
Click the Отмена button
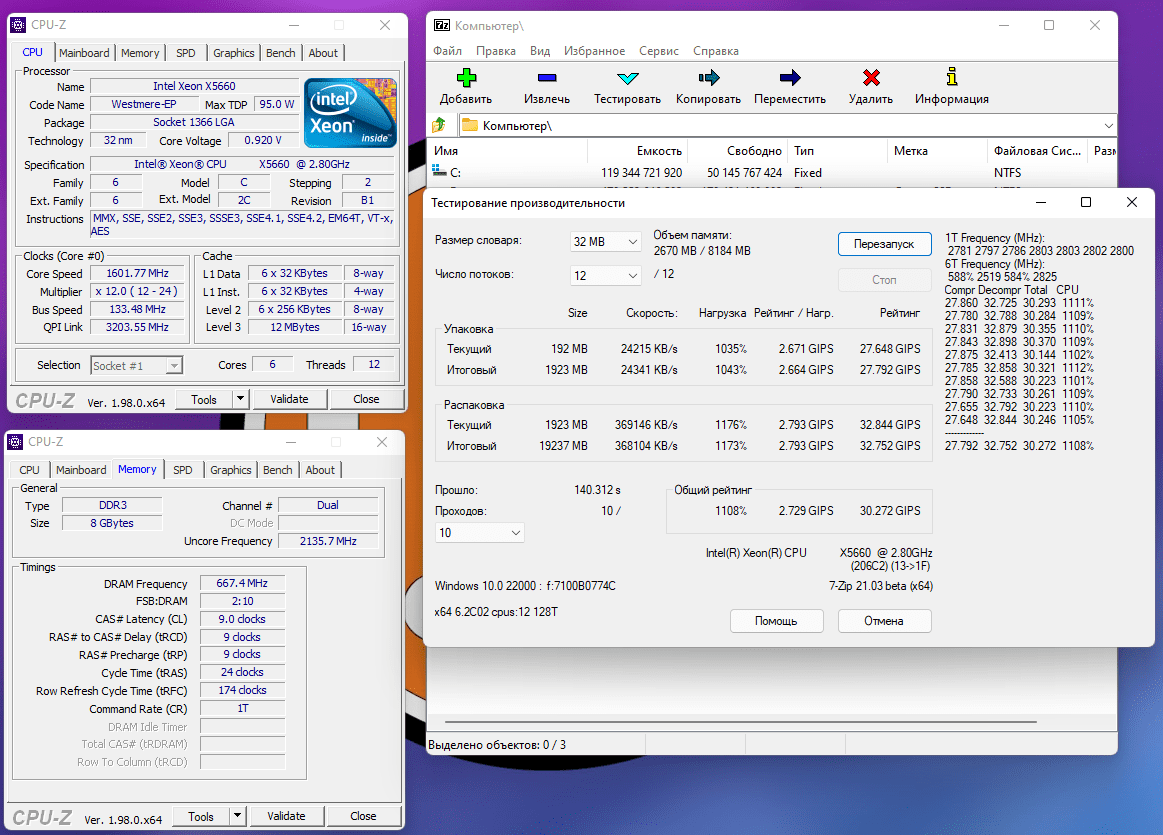884,621
